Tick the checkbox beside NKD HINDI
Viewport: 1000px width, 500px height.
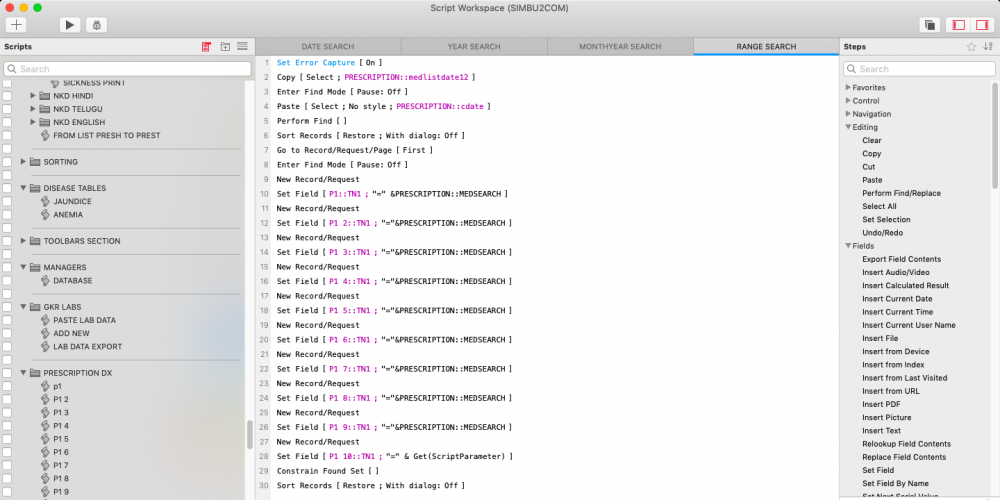coord(7,96)
